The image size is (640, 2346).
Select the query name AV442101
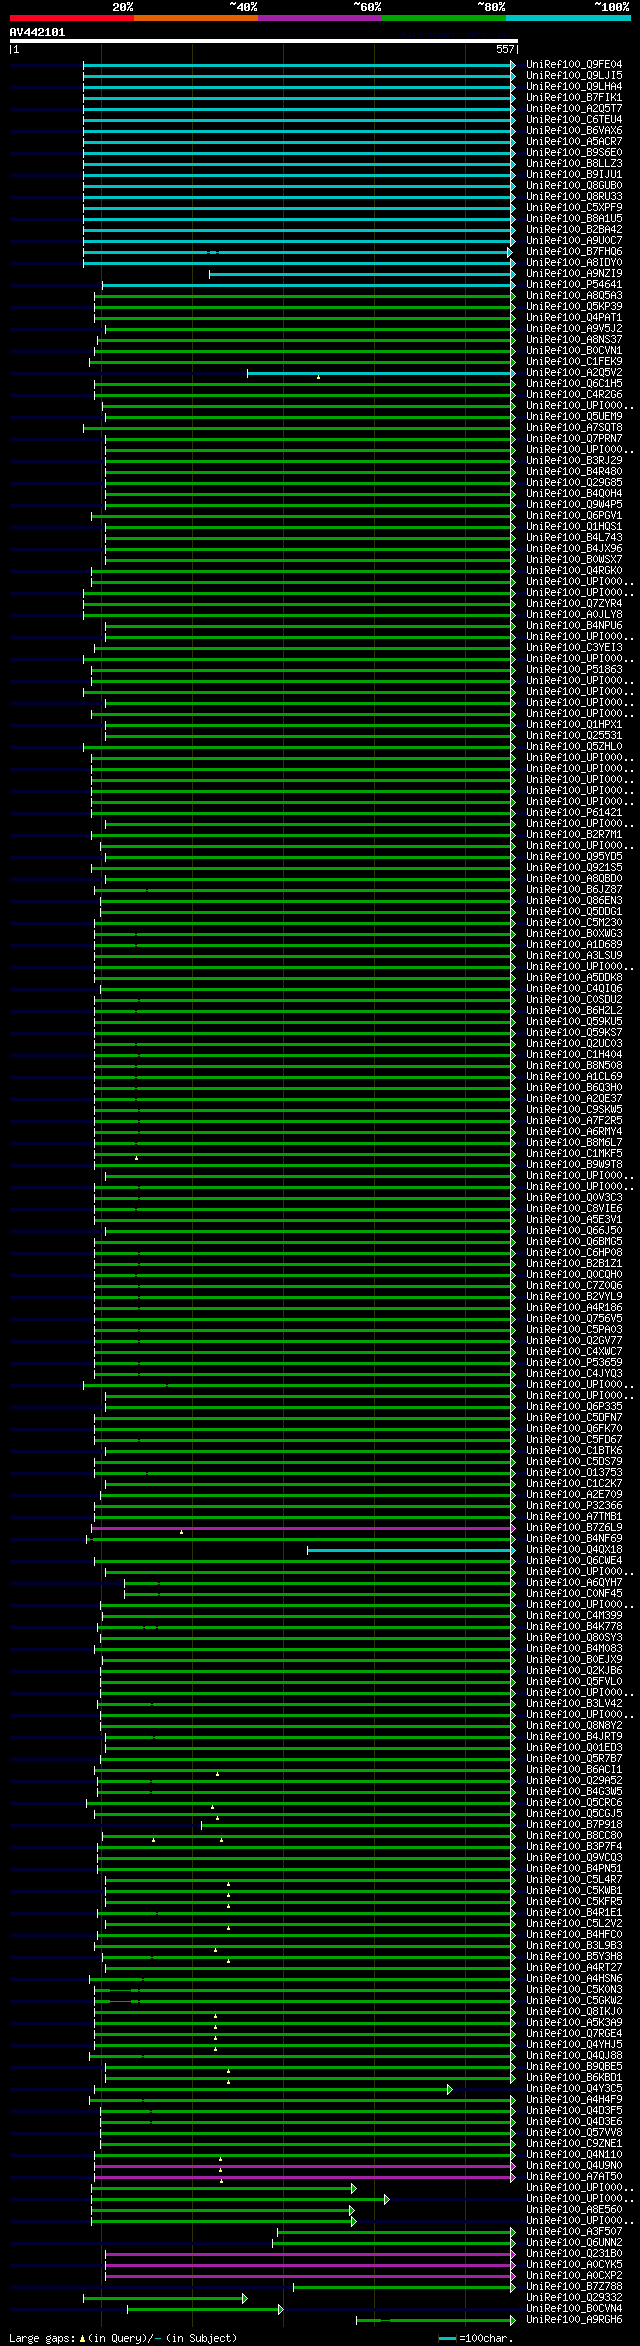point(38,32)
